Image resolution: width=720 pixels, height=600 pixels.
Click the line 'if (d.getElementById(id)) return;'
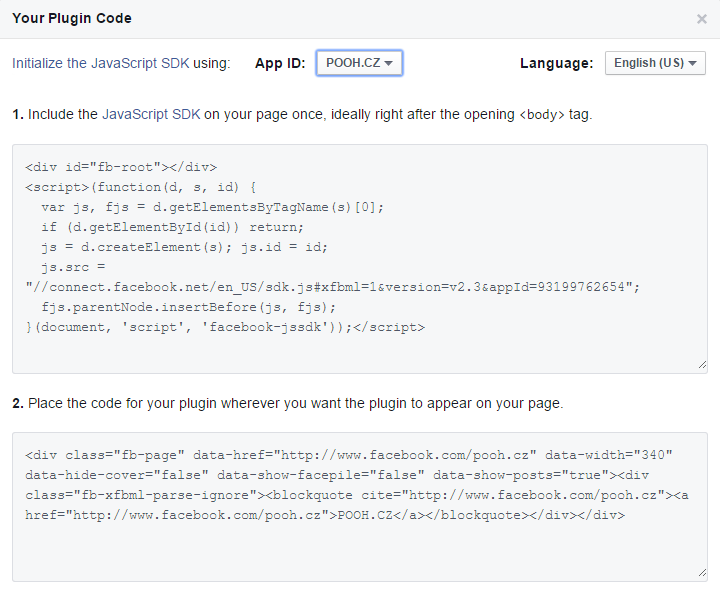(173, 227)
